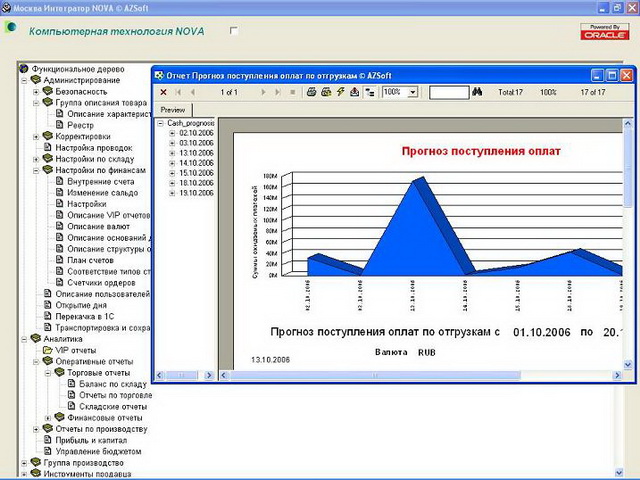Click the Аналитика book icon
This screenshot has height=480, width=640.
tap(36, 338)
